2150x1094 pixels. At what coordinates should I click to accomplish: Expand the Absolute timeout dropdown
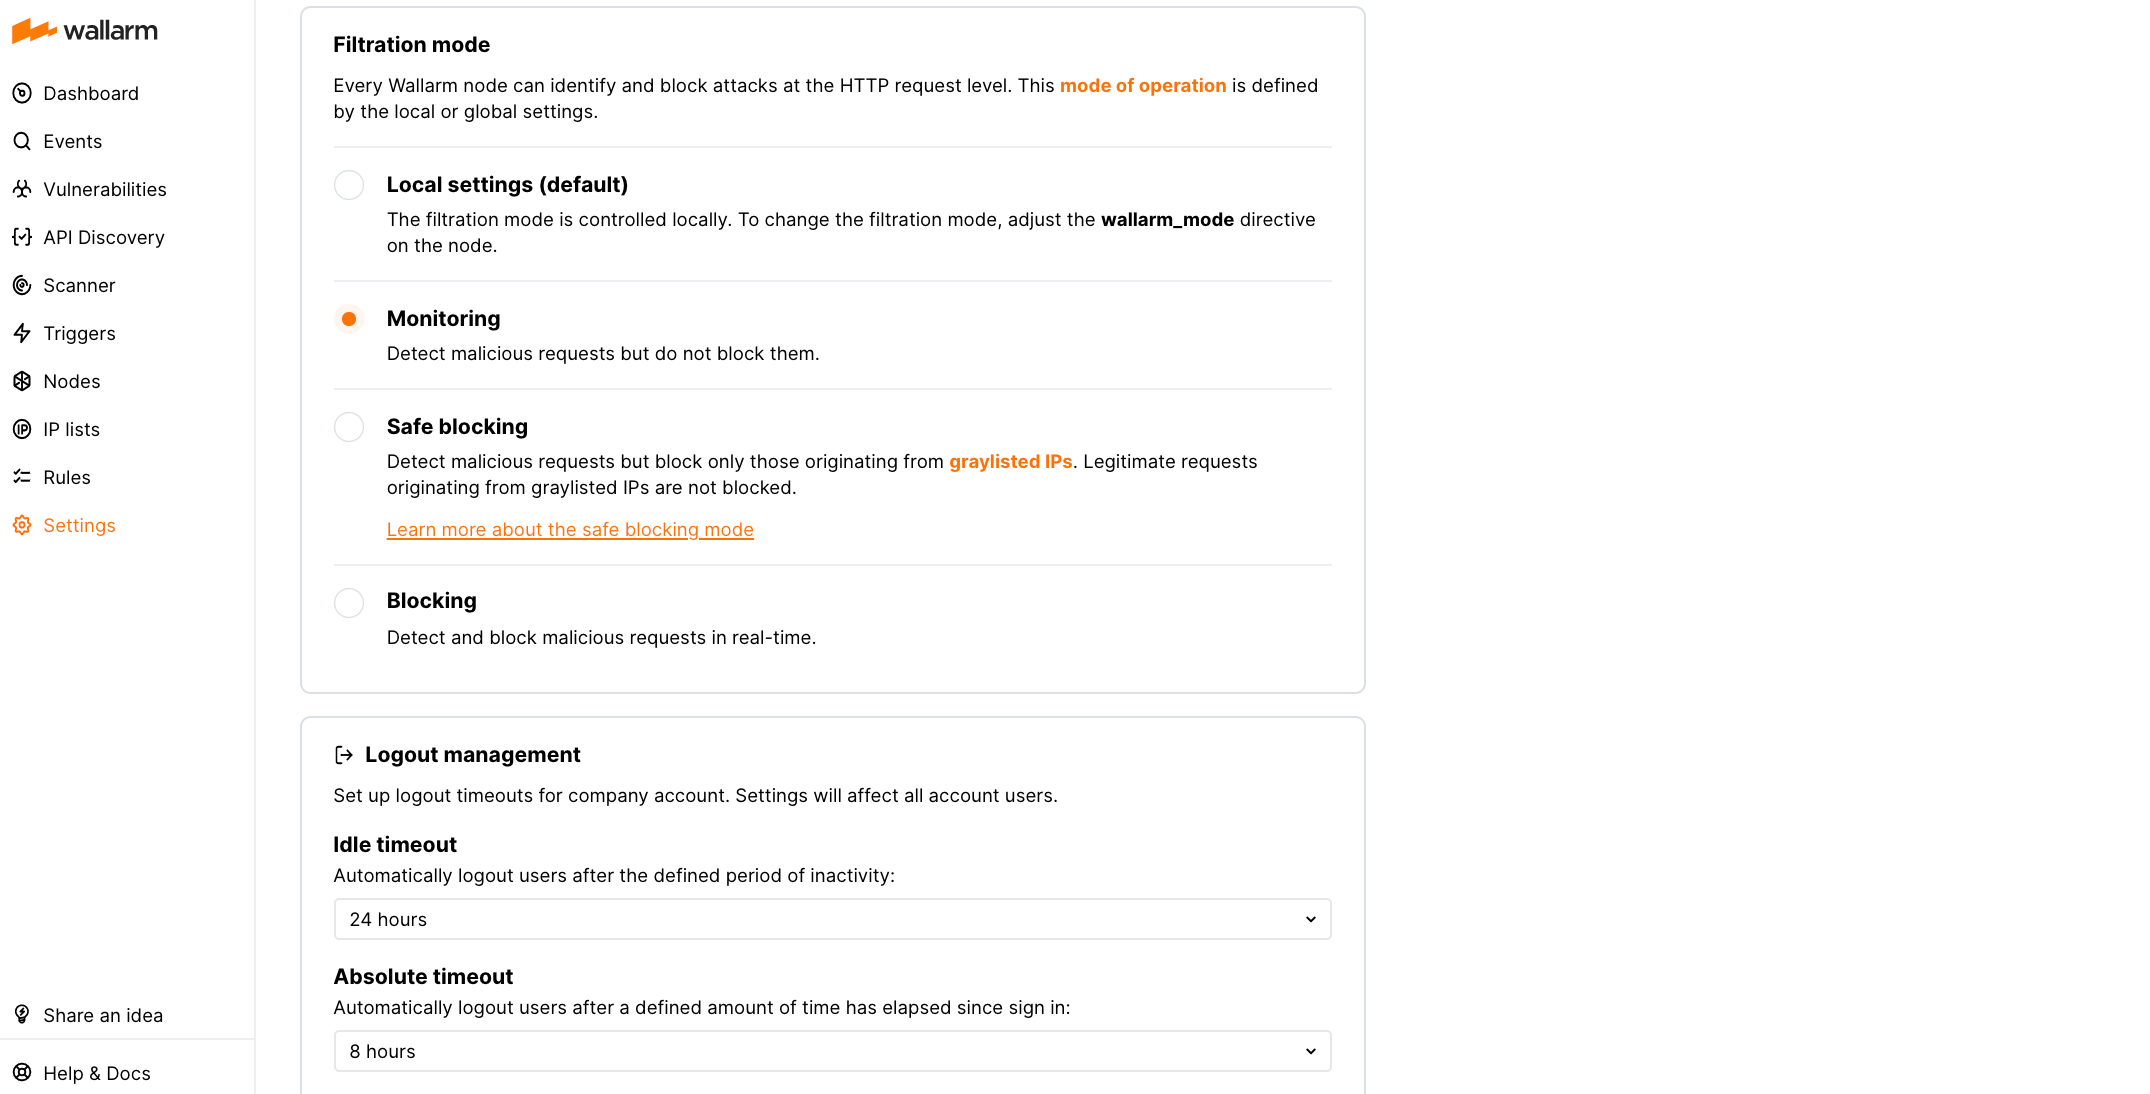[832, 1051]
